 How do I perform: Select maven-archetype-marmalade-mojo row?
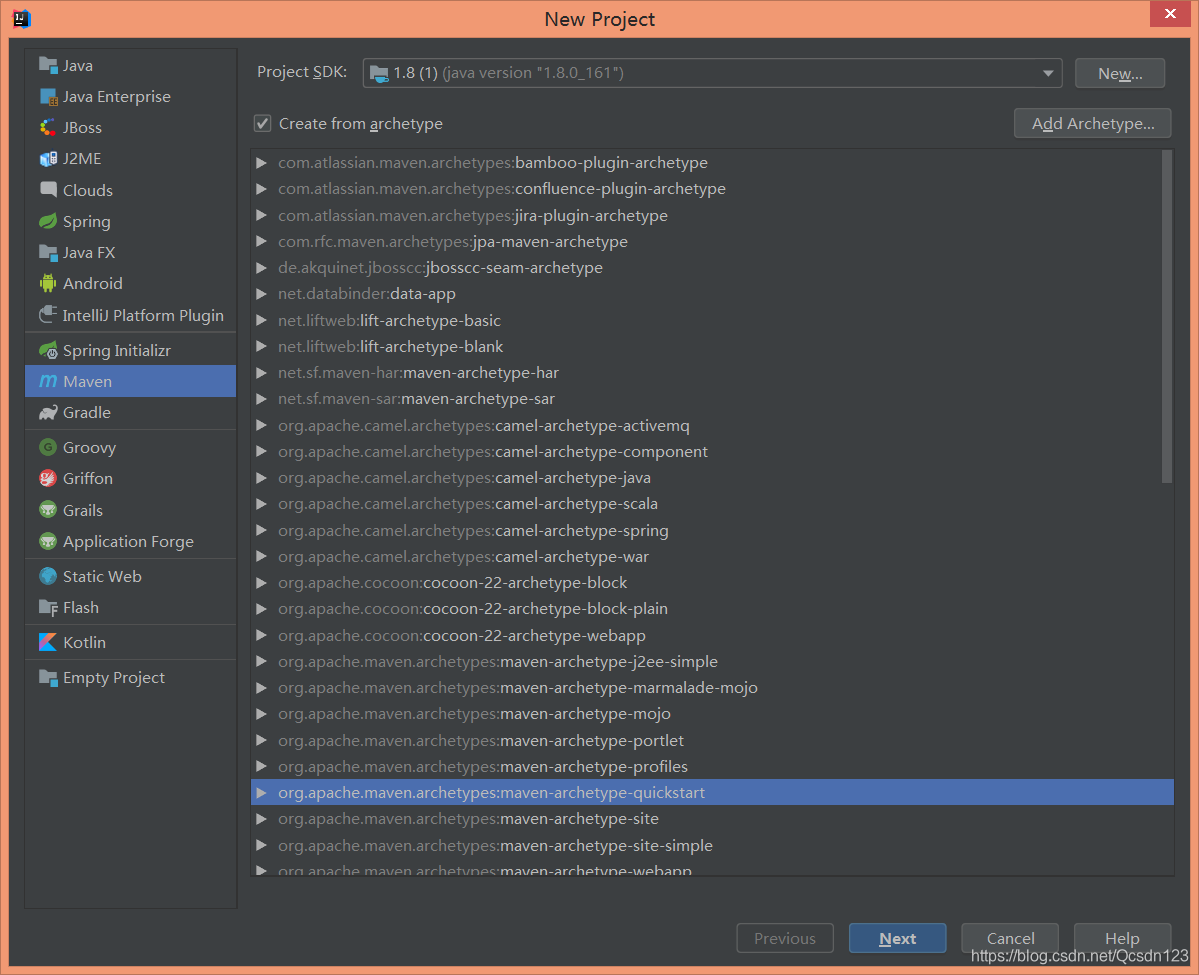[712, 687]
